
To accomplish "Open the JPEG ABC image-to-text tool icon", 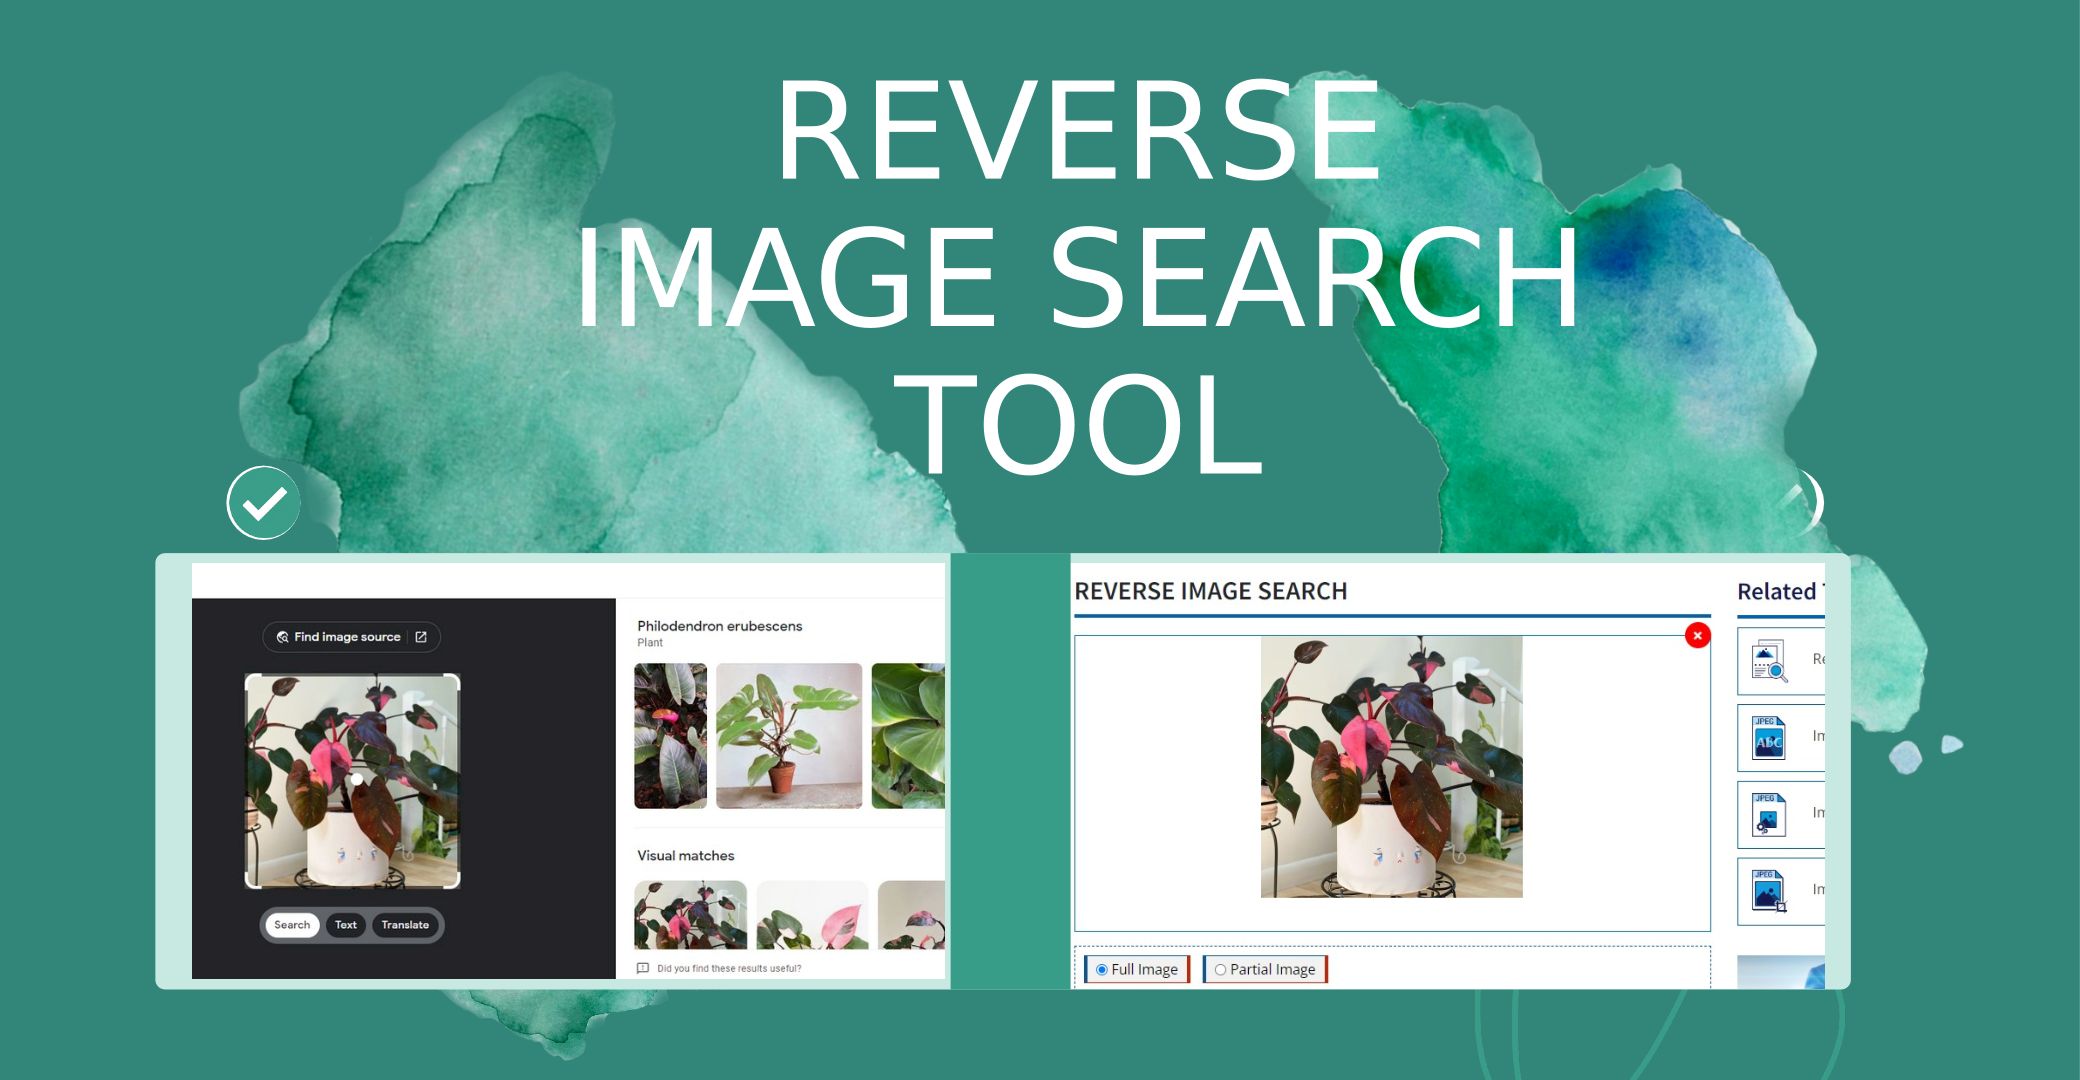I will (x=1768, y=738).
